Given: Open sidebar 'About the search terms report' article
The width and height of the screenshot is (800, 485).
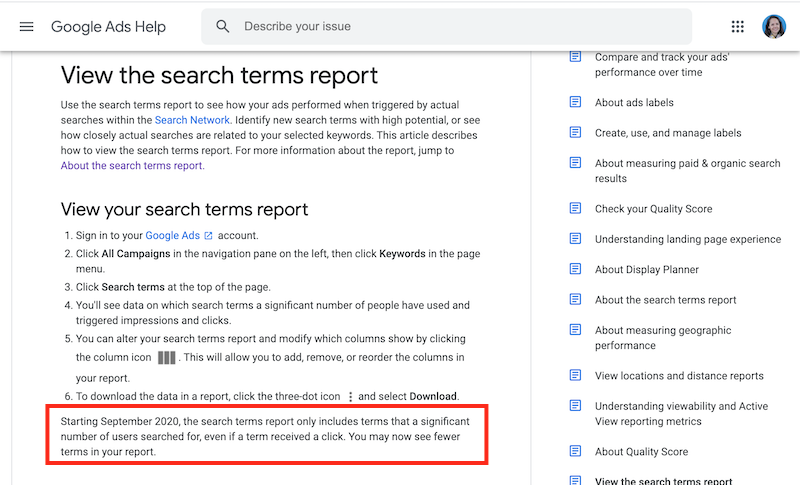Looking at the screenshot, I should [x=665, y=300].
